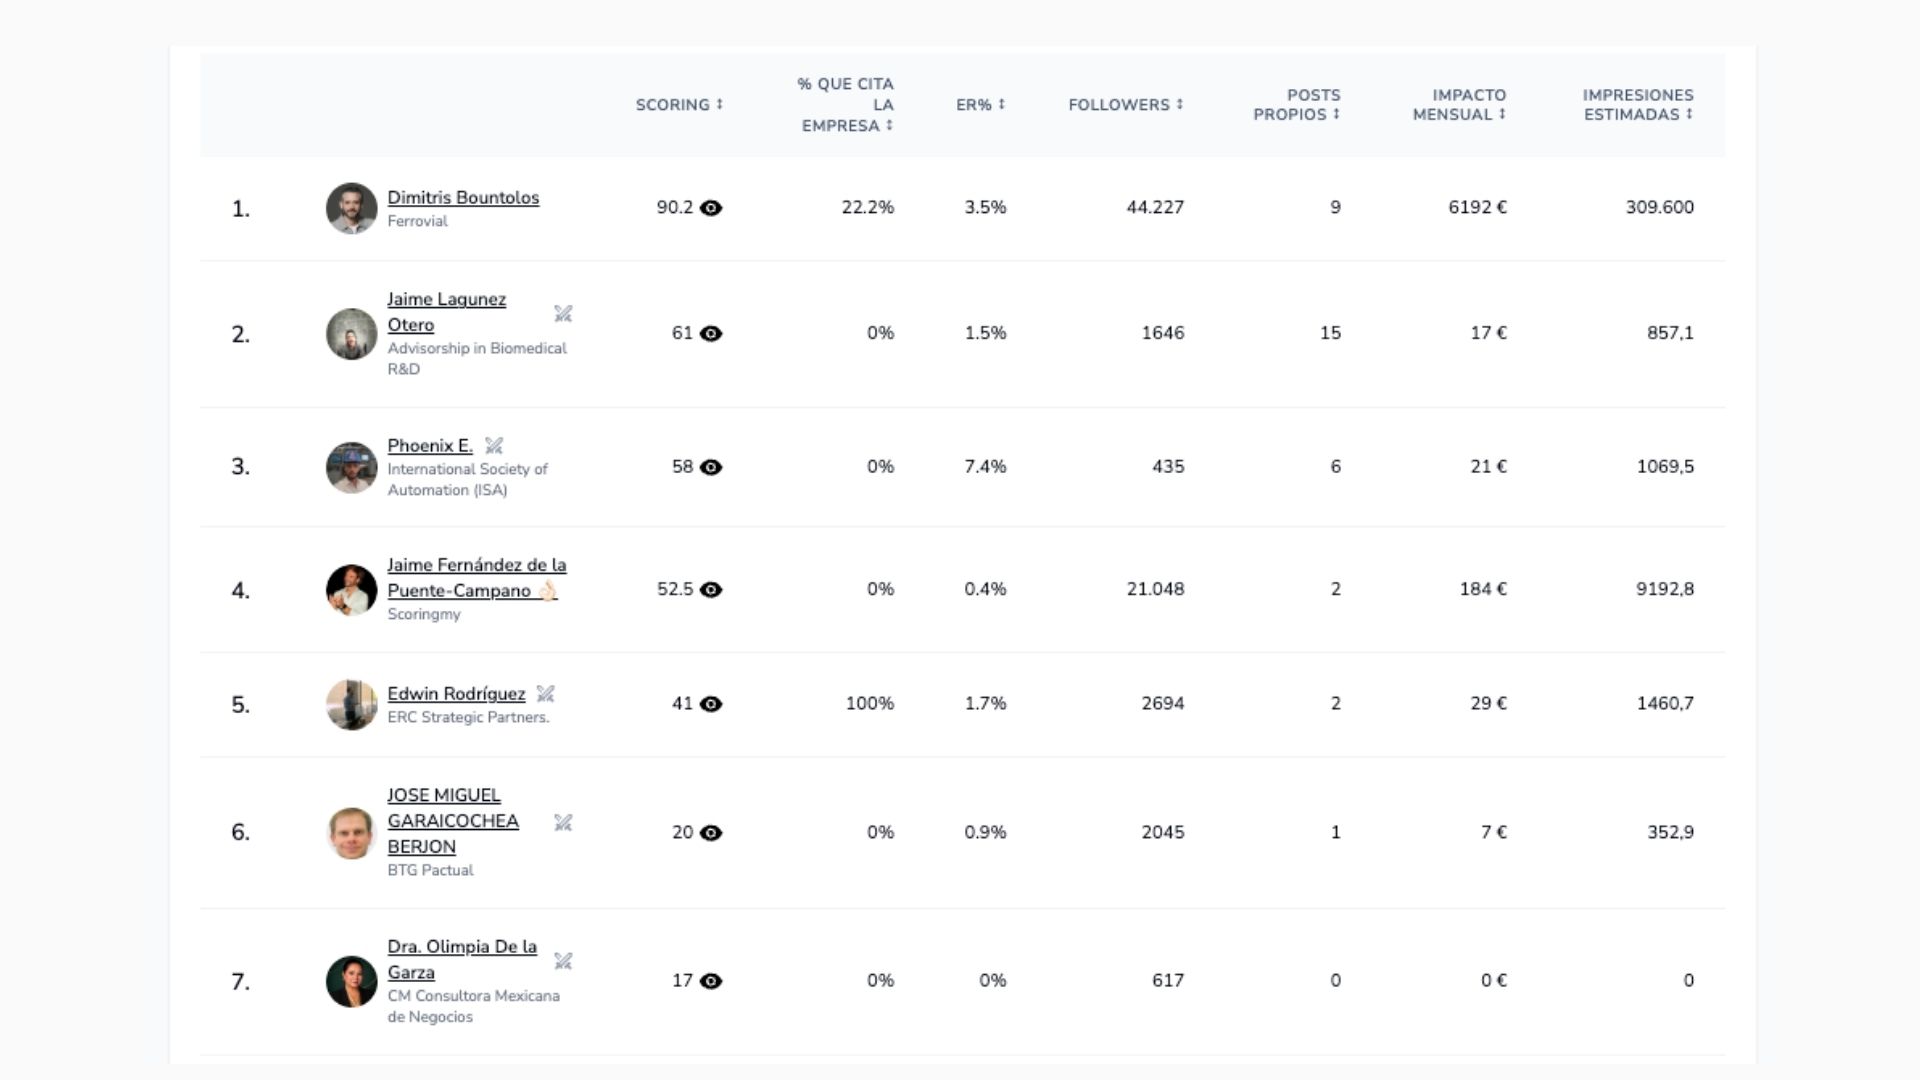The width and height of the screenshot is (1920, 1080).
Task: Sort by ER% column header
Action: pyautogui.click(x=980, y=105)
